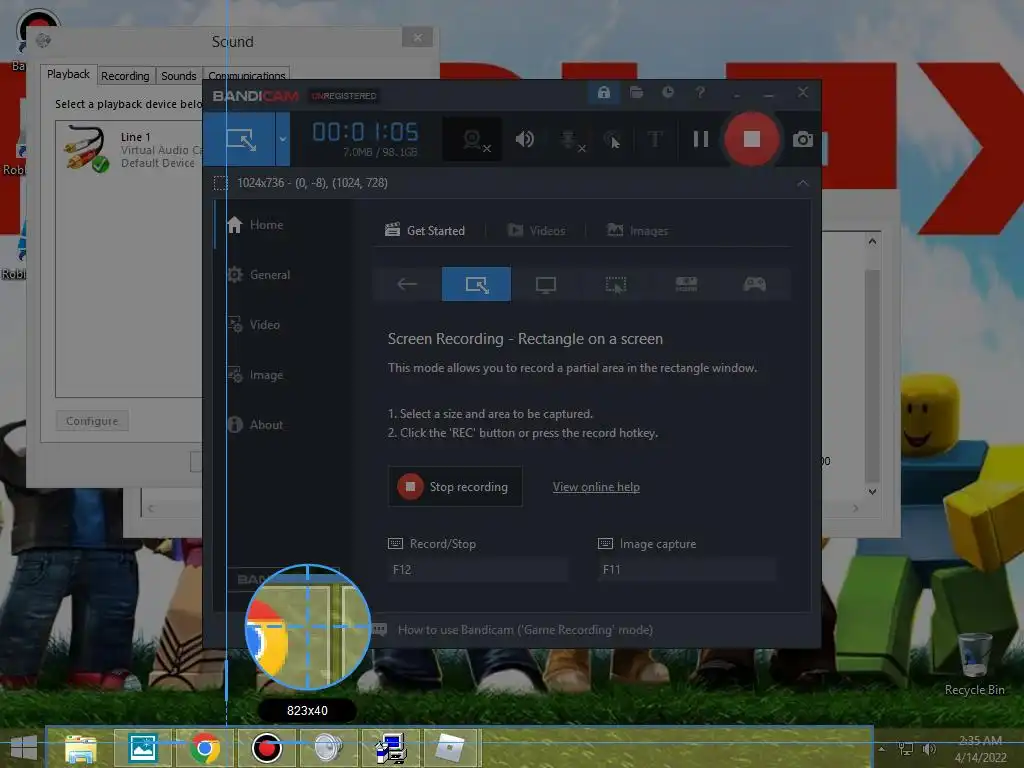Open the output folder icon in title bar

click(636, 93)
